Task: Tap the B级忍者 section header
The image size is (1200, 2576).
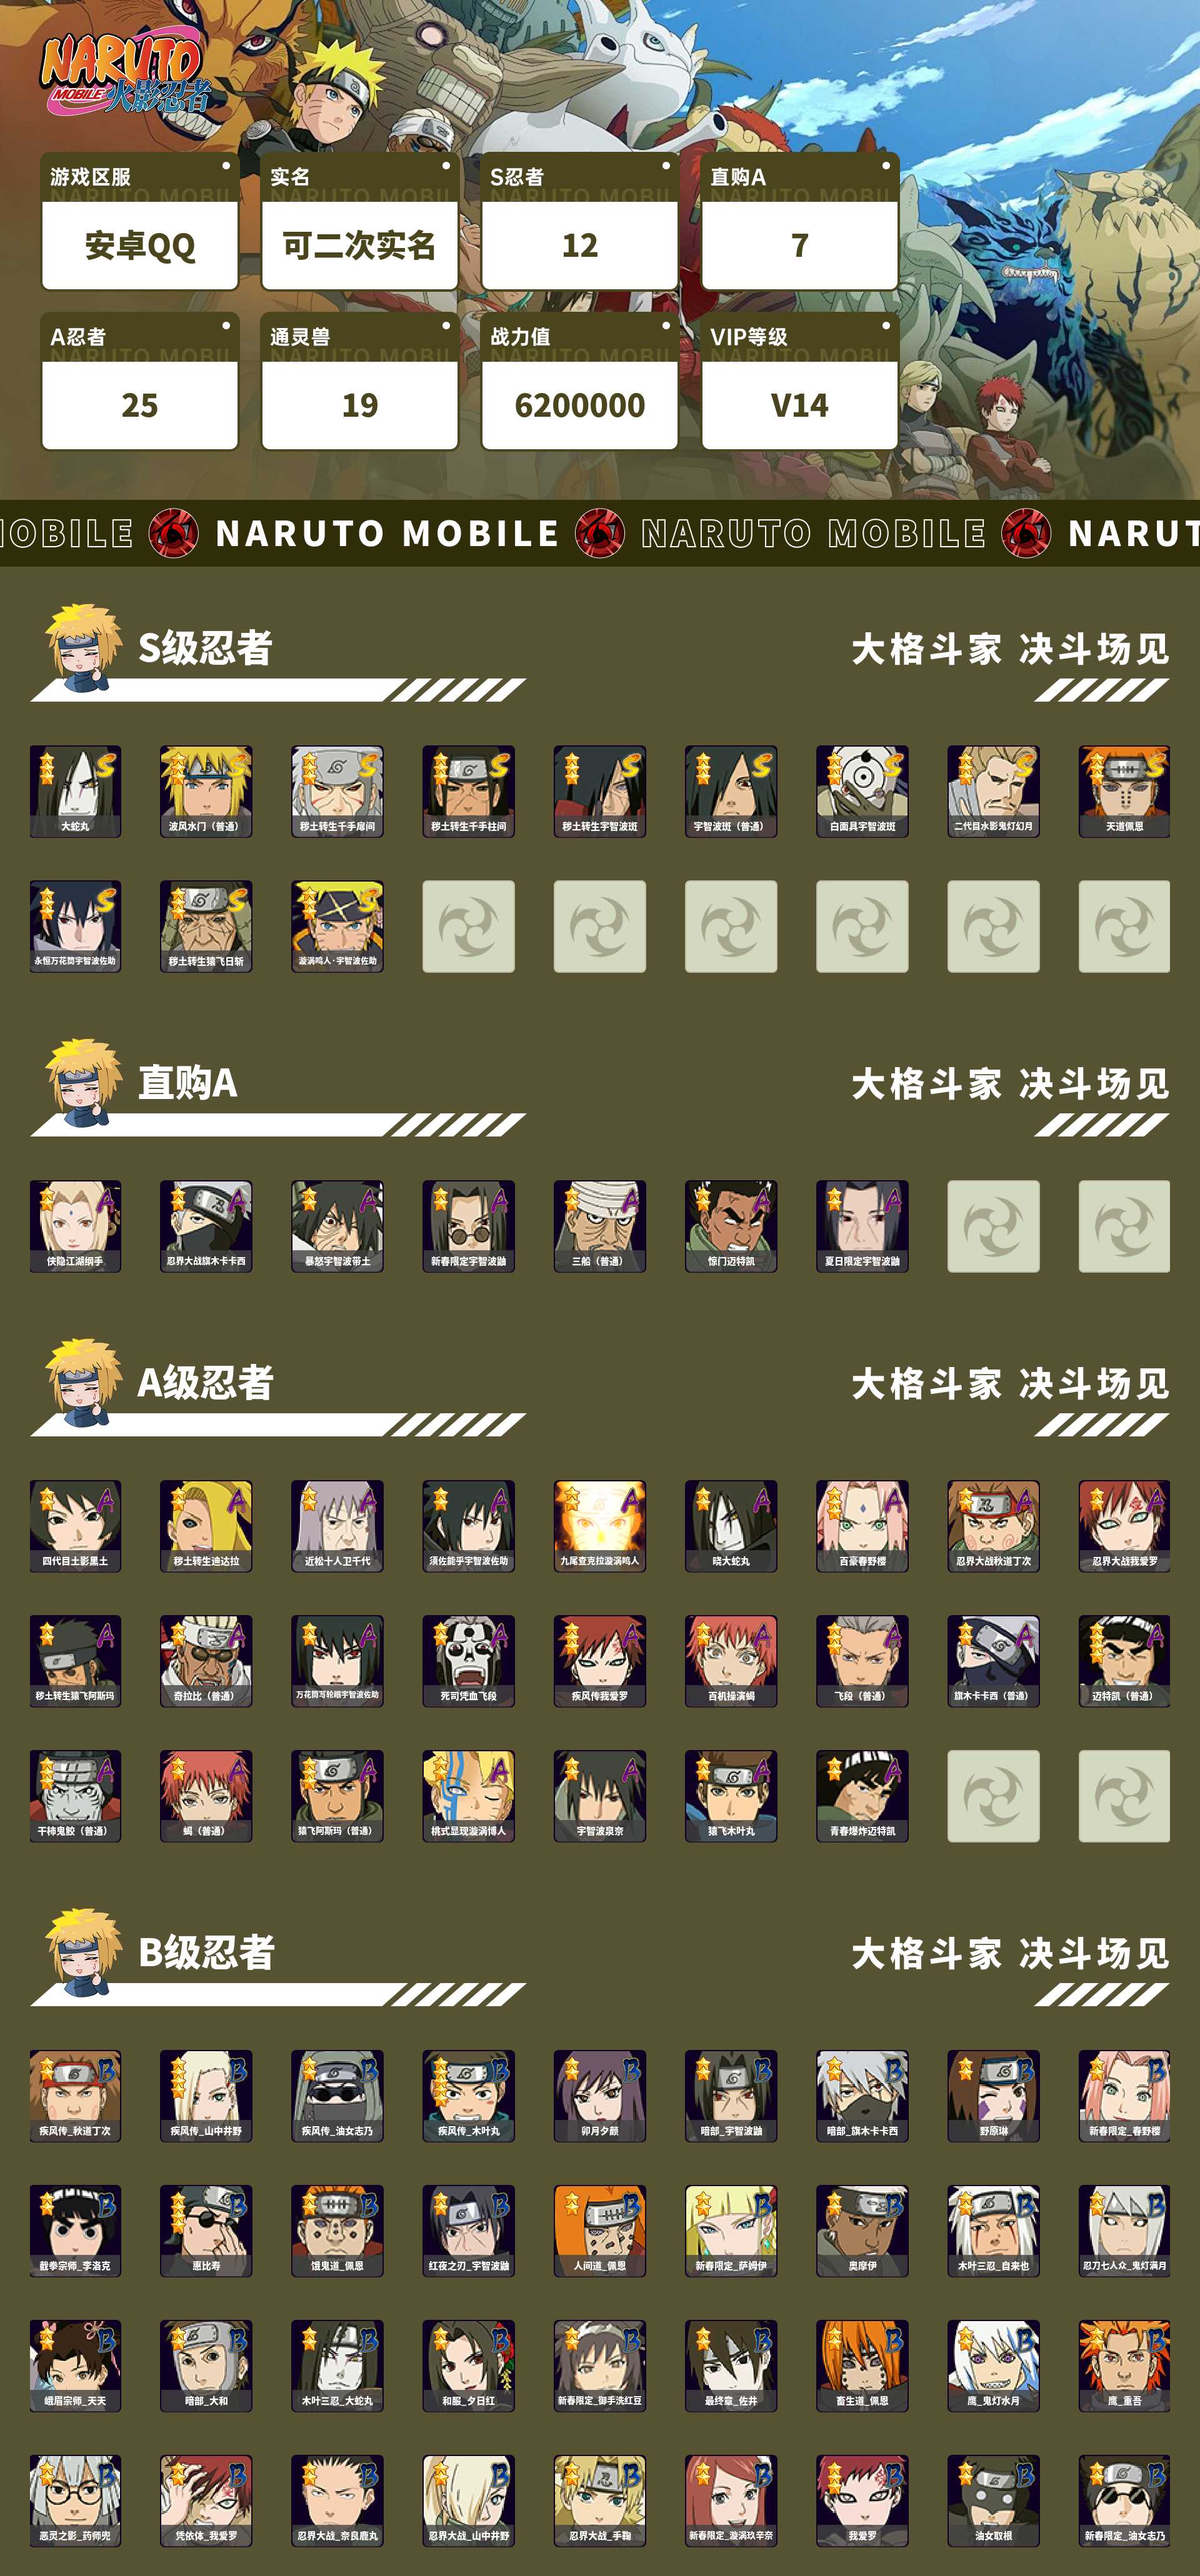Action: tap(206, 1953)
